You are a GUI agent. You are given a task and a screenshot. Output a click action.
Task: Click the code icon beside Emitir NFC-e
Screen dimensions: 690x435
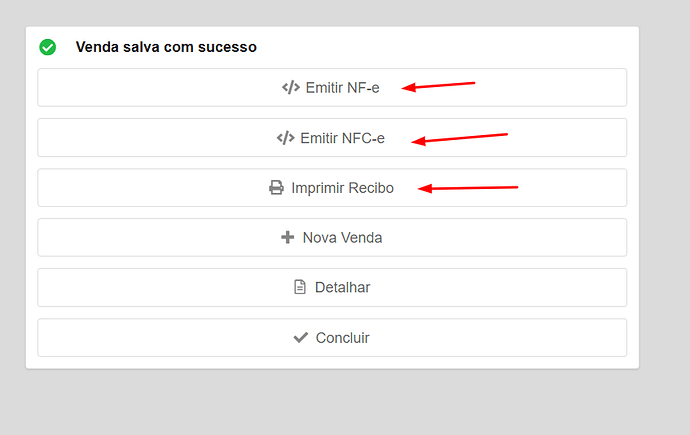pos(285,138)
